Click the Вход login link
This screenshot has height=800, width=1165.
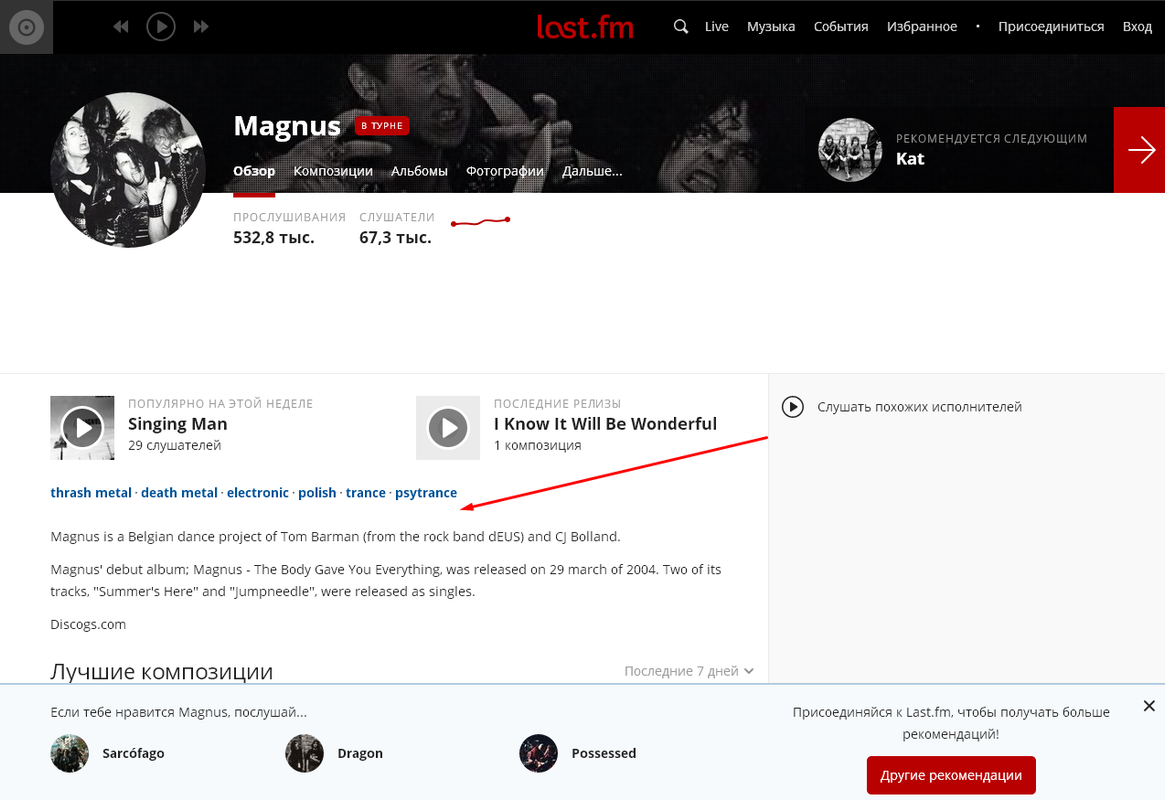pos(1137,27)
